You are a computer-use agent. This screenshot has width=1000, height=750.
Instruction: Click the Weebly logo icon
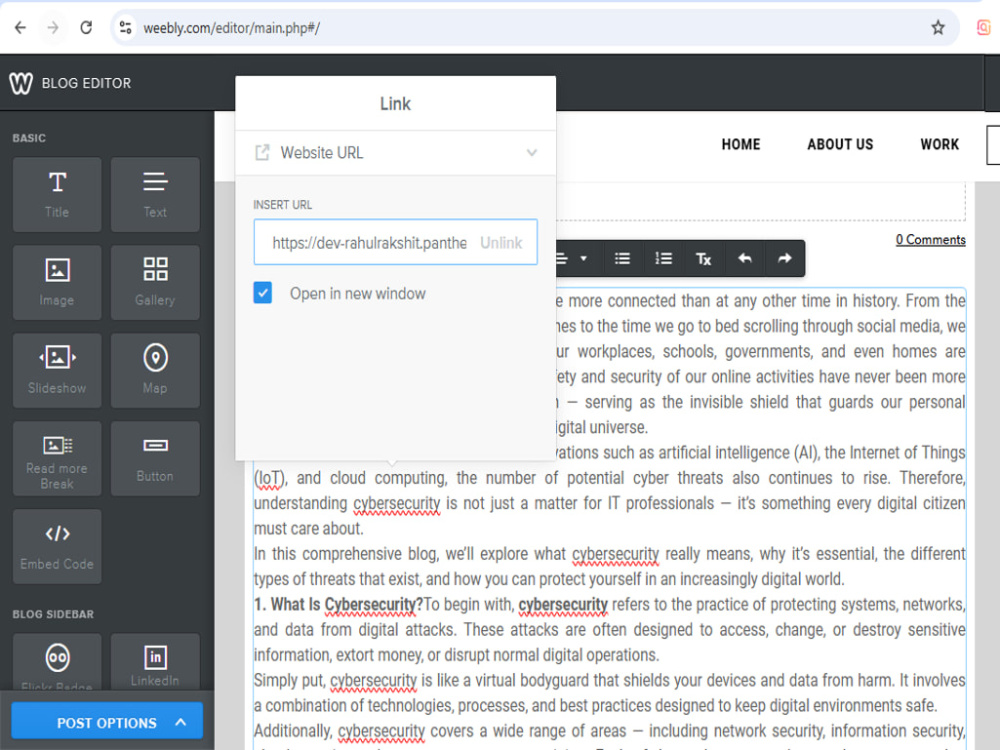tap(21, 83)
